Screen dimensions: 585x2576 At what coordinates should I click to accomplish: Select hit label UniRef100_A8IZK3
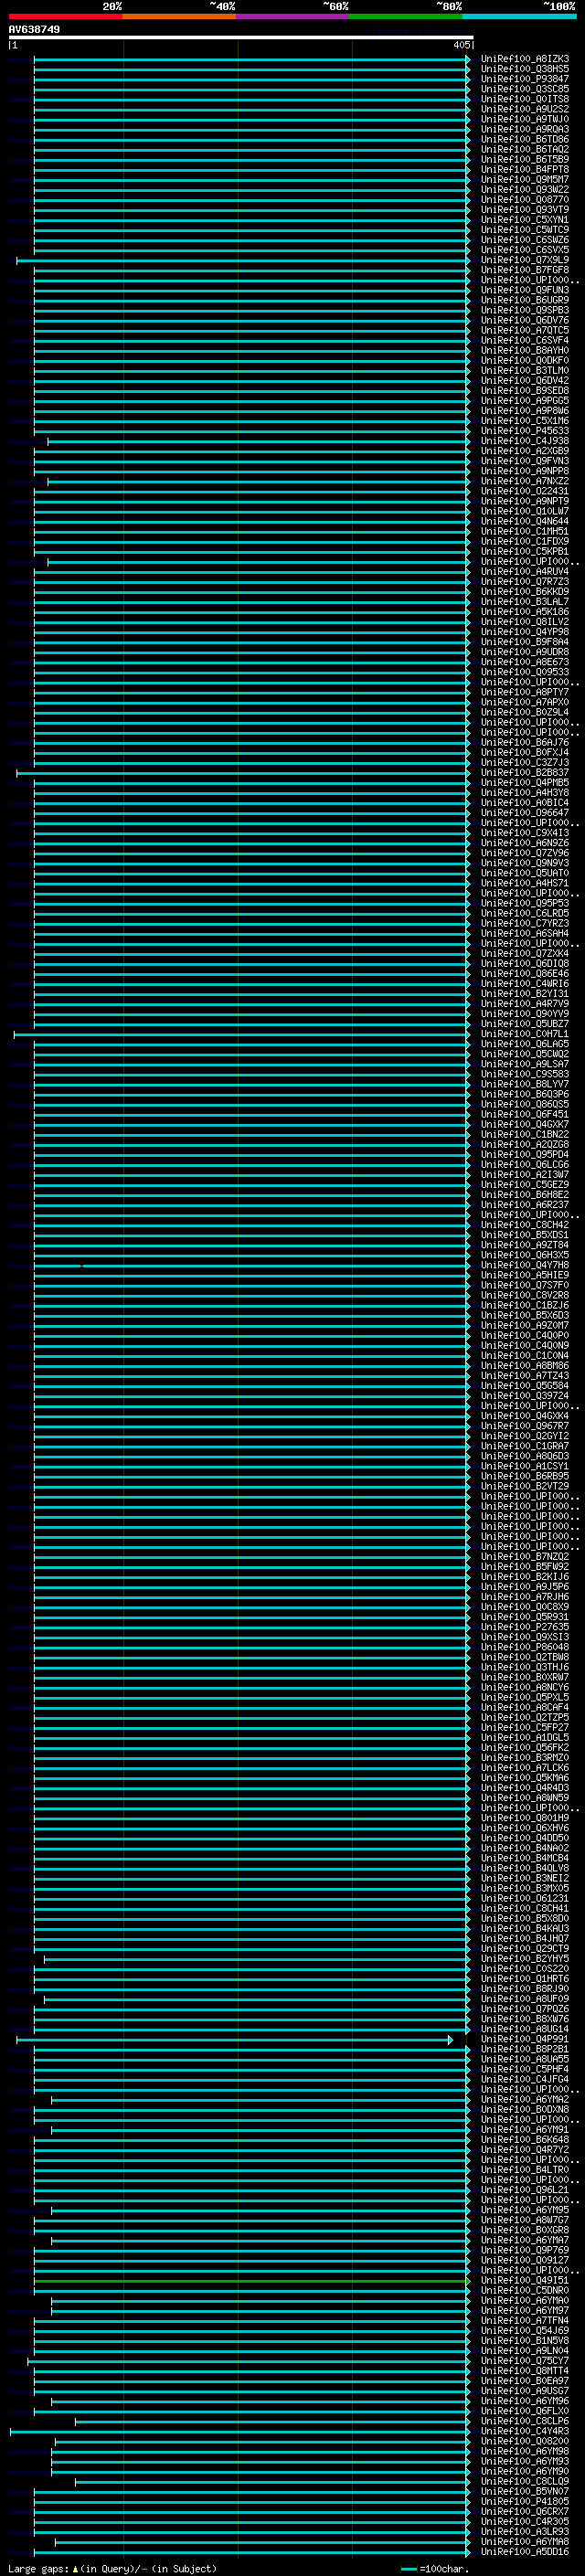click(x=525, y=59)
